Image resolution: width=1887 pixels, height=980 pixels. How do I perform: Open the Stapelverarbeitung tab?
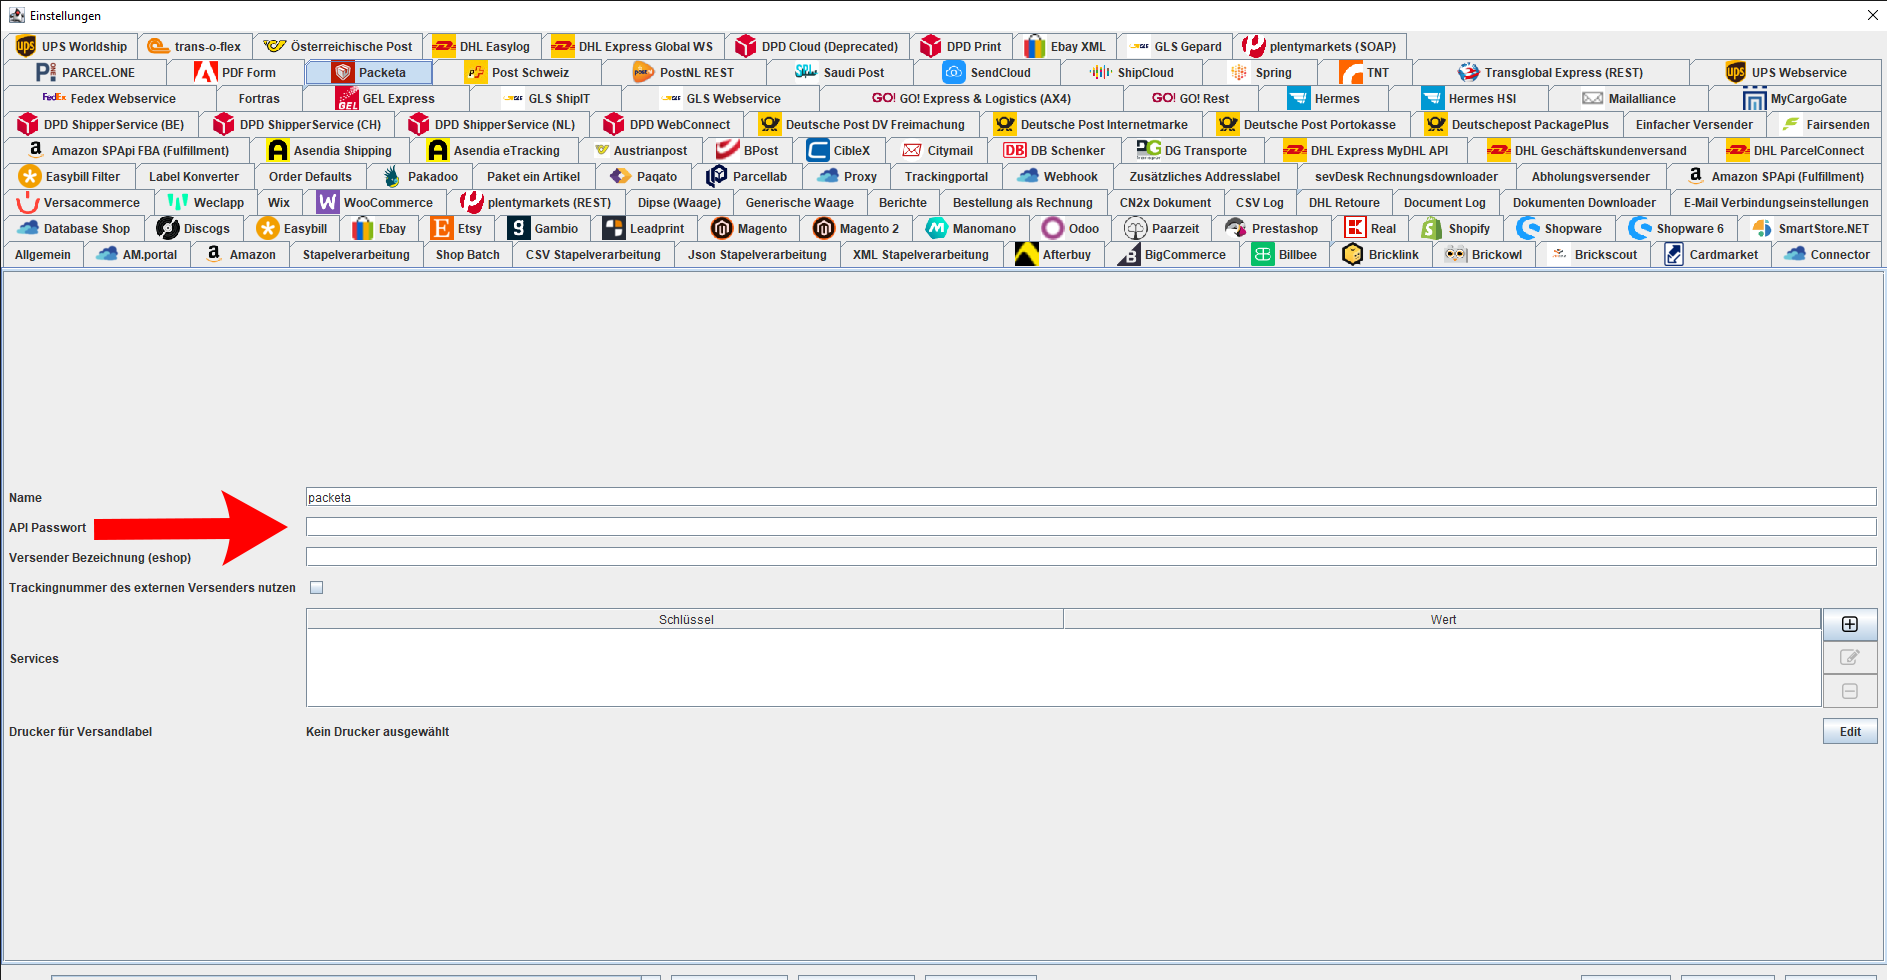coord(356,254)
